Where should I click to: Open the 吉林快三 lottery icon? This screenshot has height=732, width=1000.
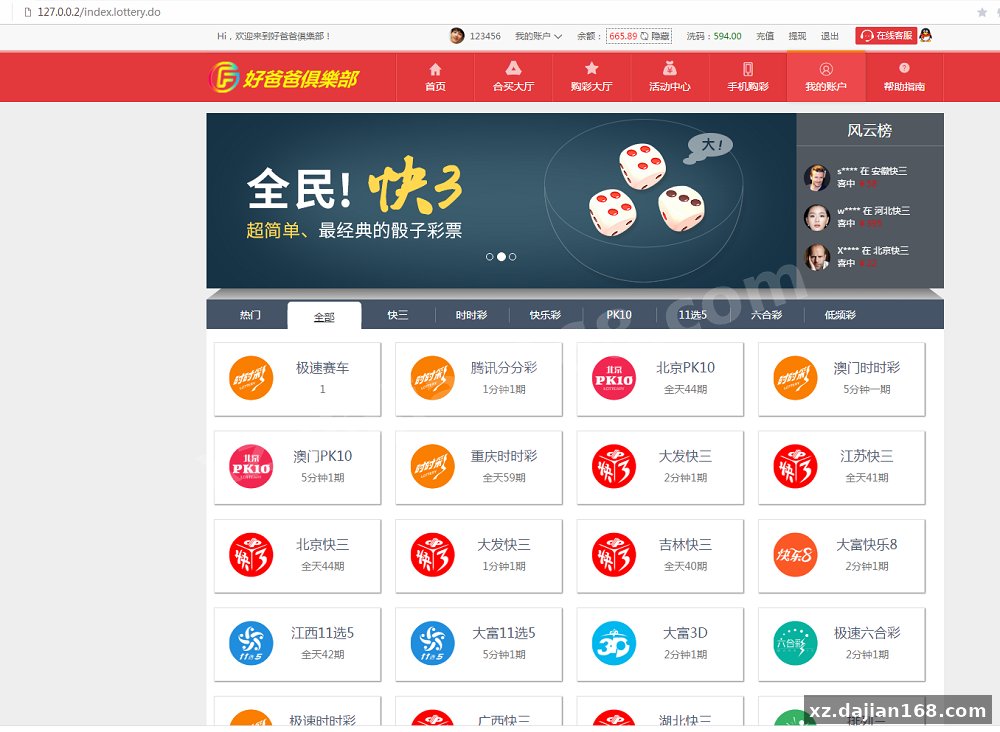[614, 555]
